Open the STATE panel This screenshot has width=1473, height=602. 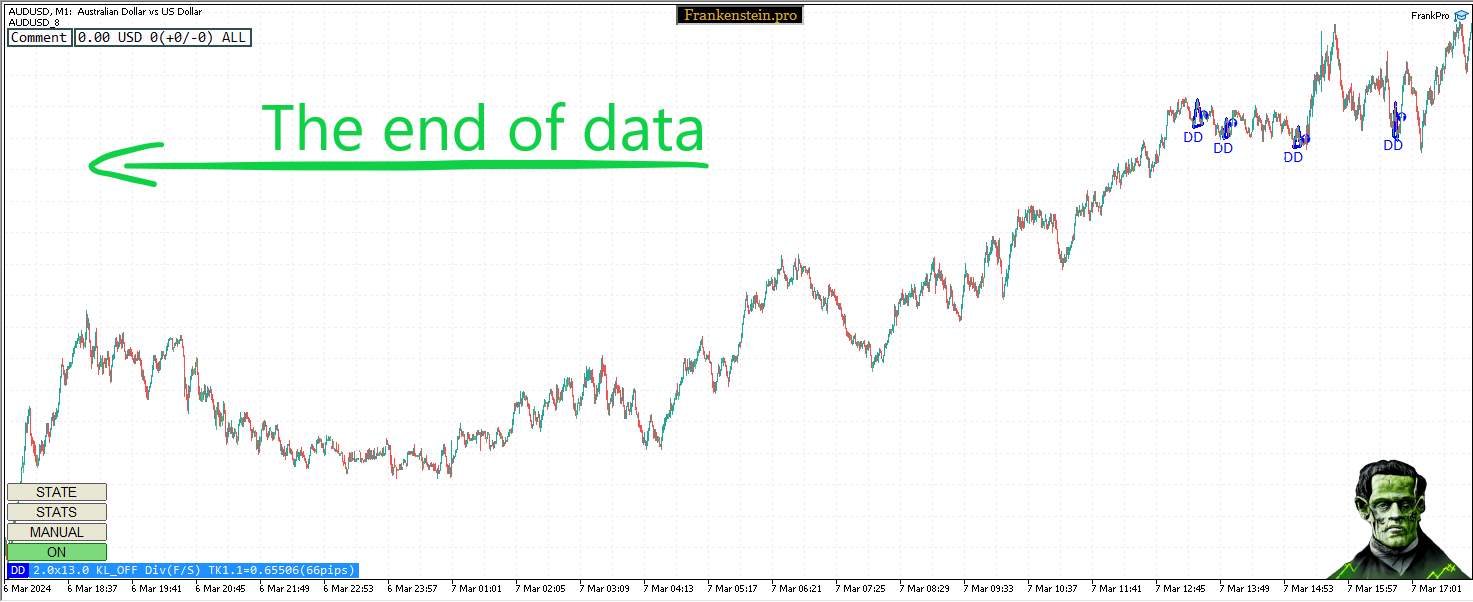tap(57, 492)
